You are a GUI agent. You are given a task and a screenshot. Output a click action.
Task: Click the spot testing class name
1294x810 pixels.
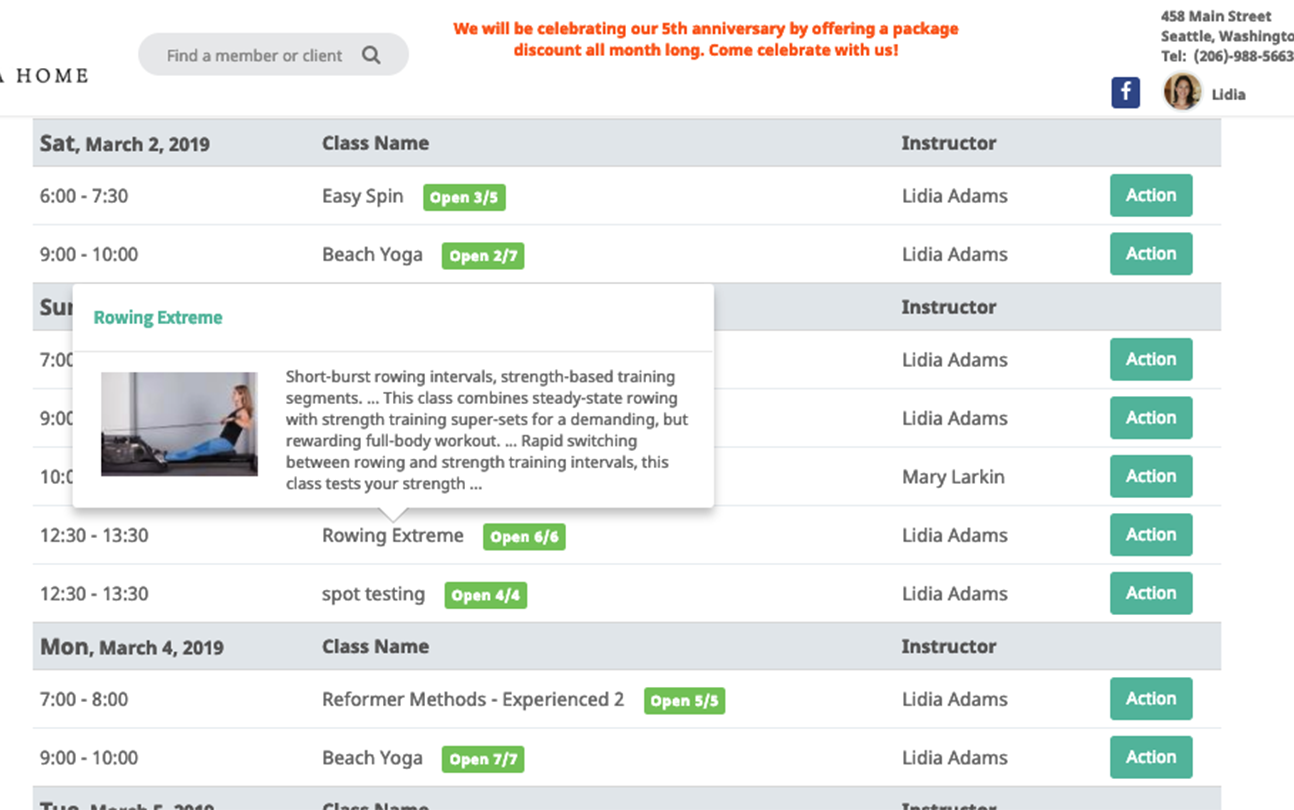click(x=373, y=594)
